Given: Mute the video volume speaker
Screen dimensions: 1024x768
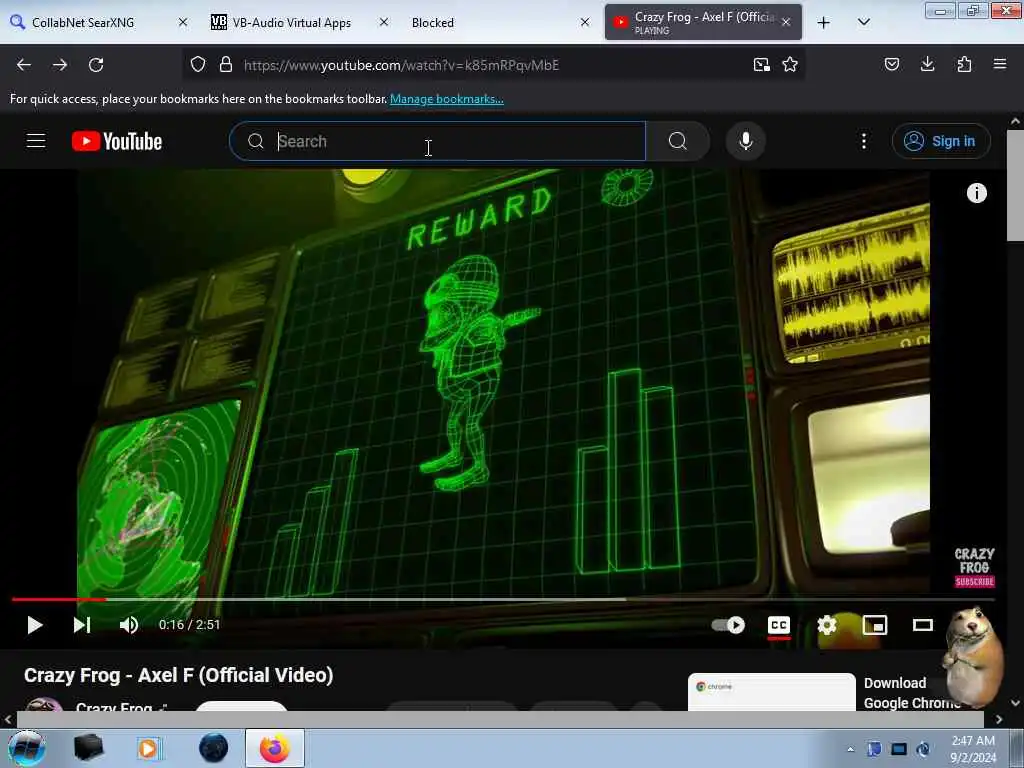Looking at the screenshot, I should [129, 625].
